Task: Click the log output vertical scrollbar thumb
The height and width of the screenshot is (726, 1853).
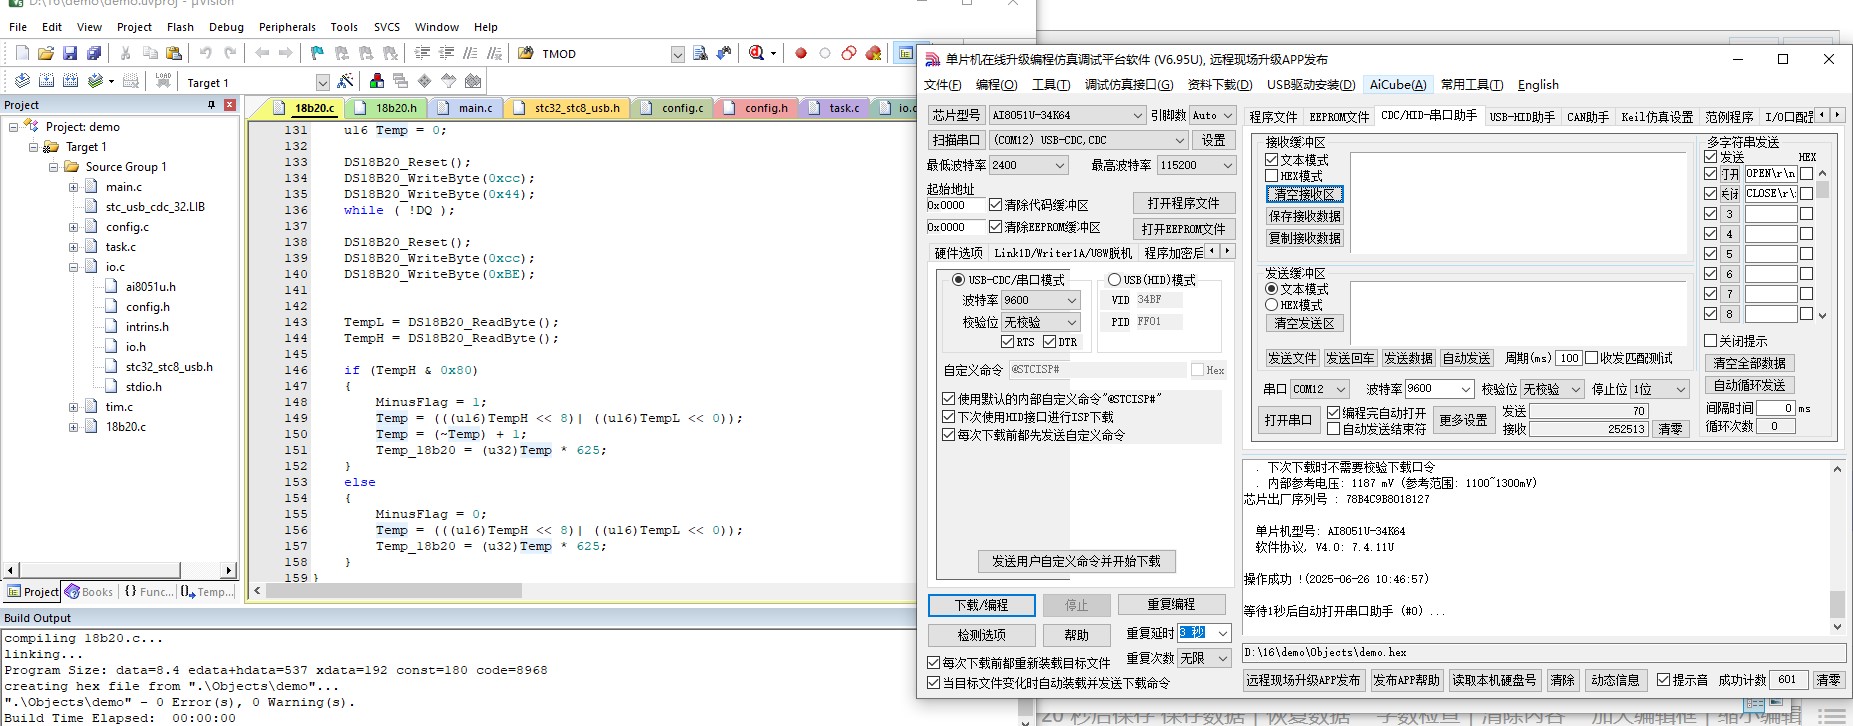Action: pos(1837,604)
